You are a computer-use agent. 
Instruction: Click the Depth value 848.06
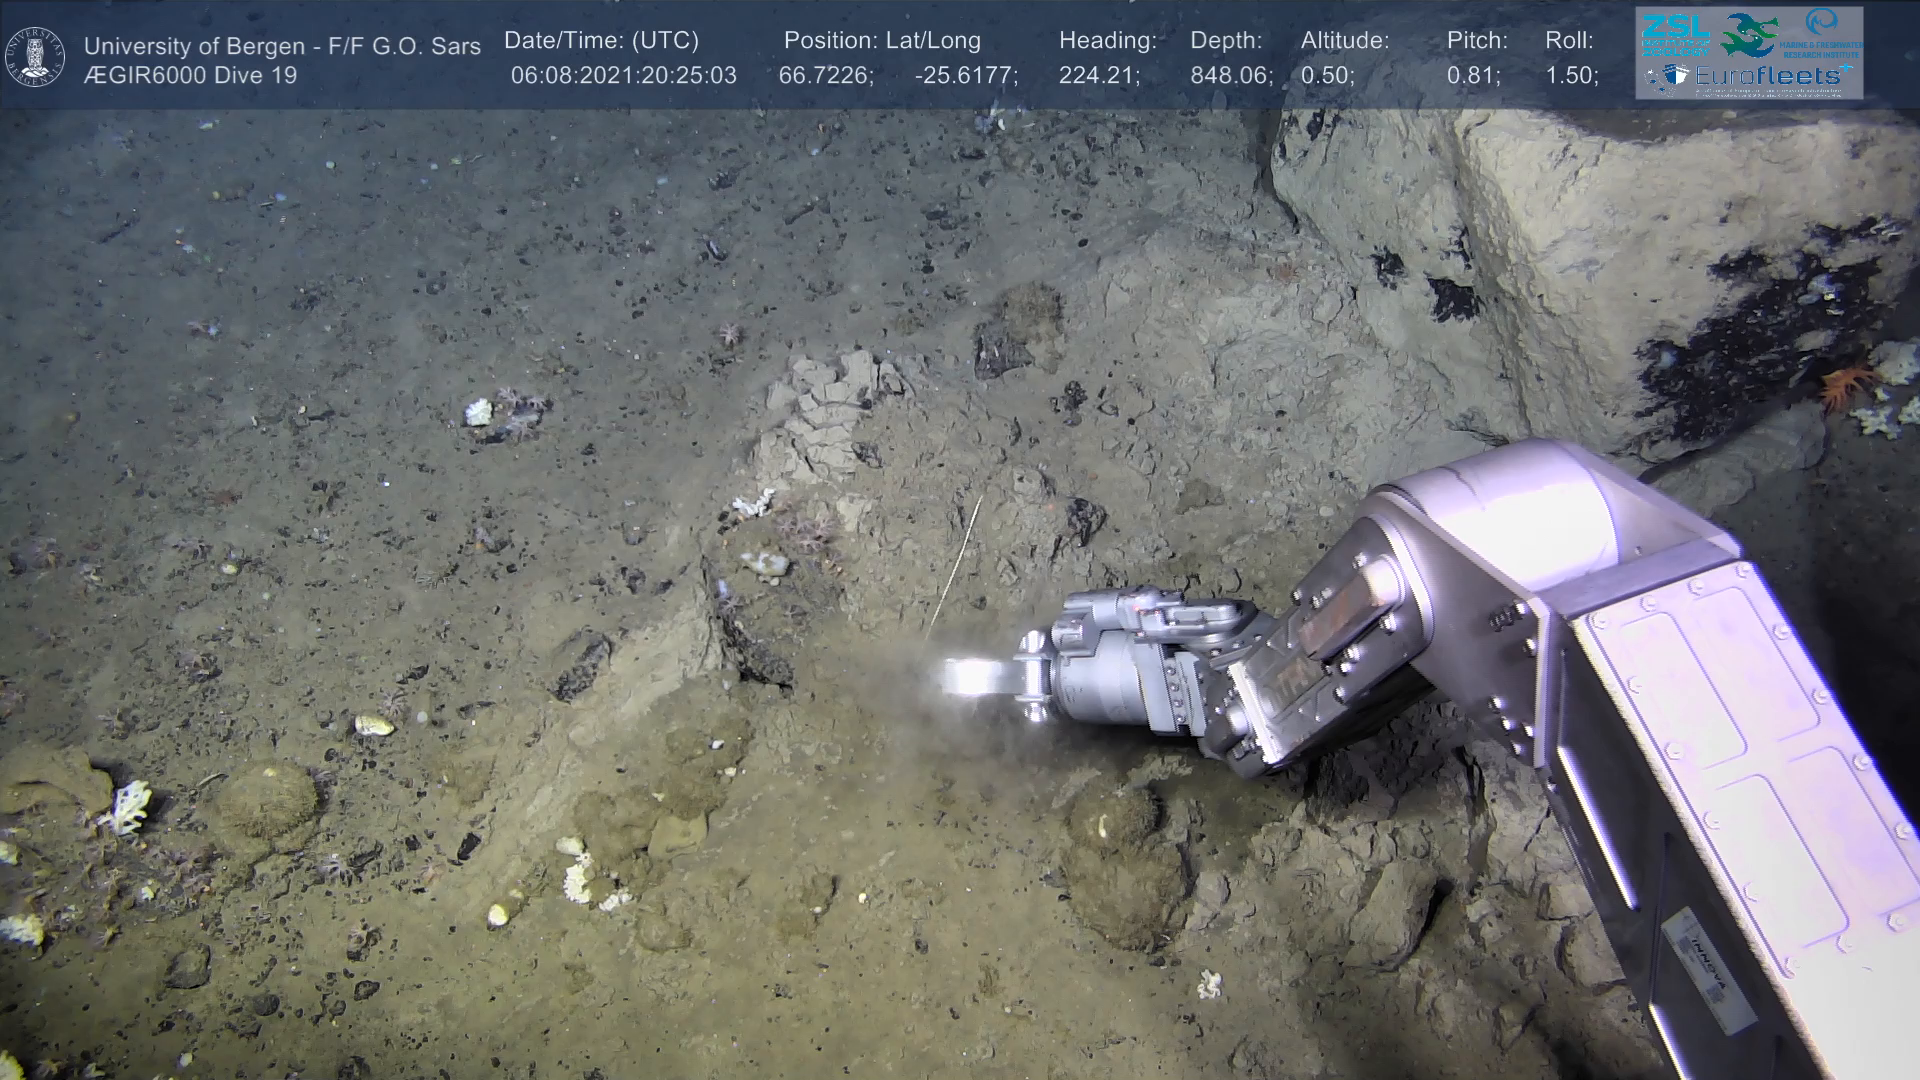(x=1230, y=76)
